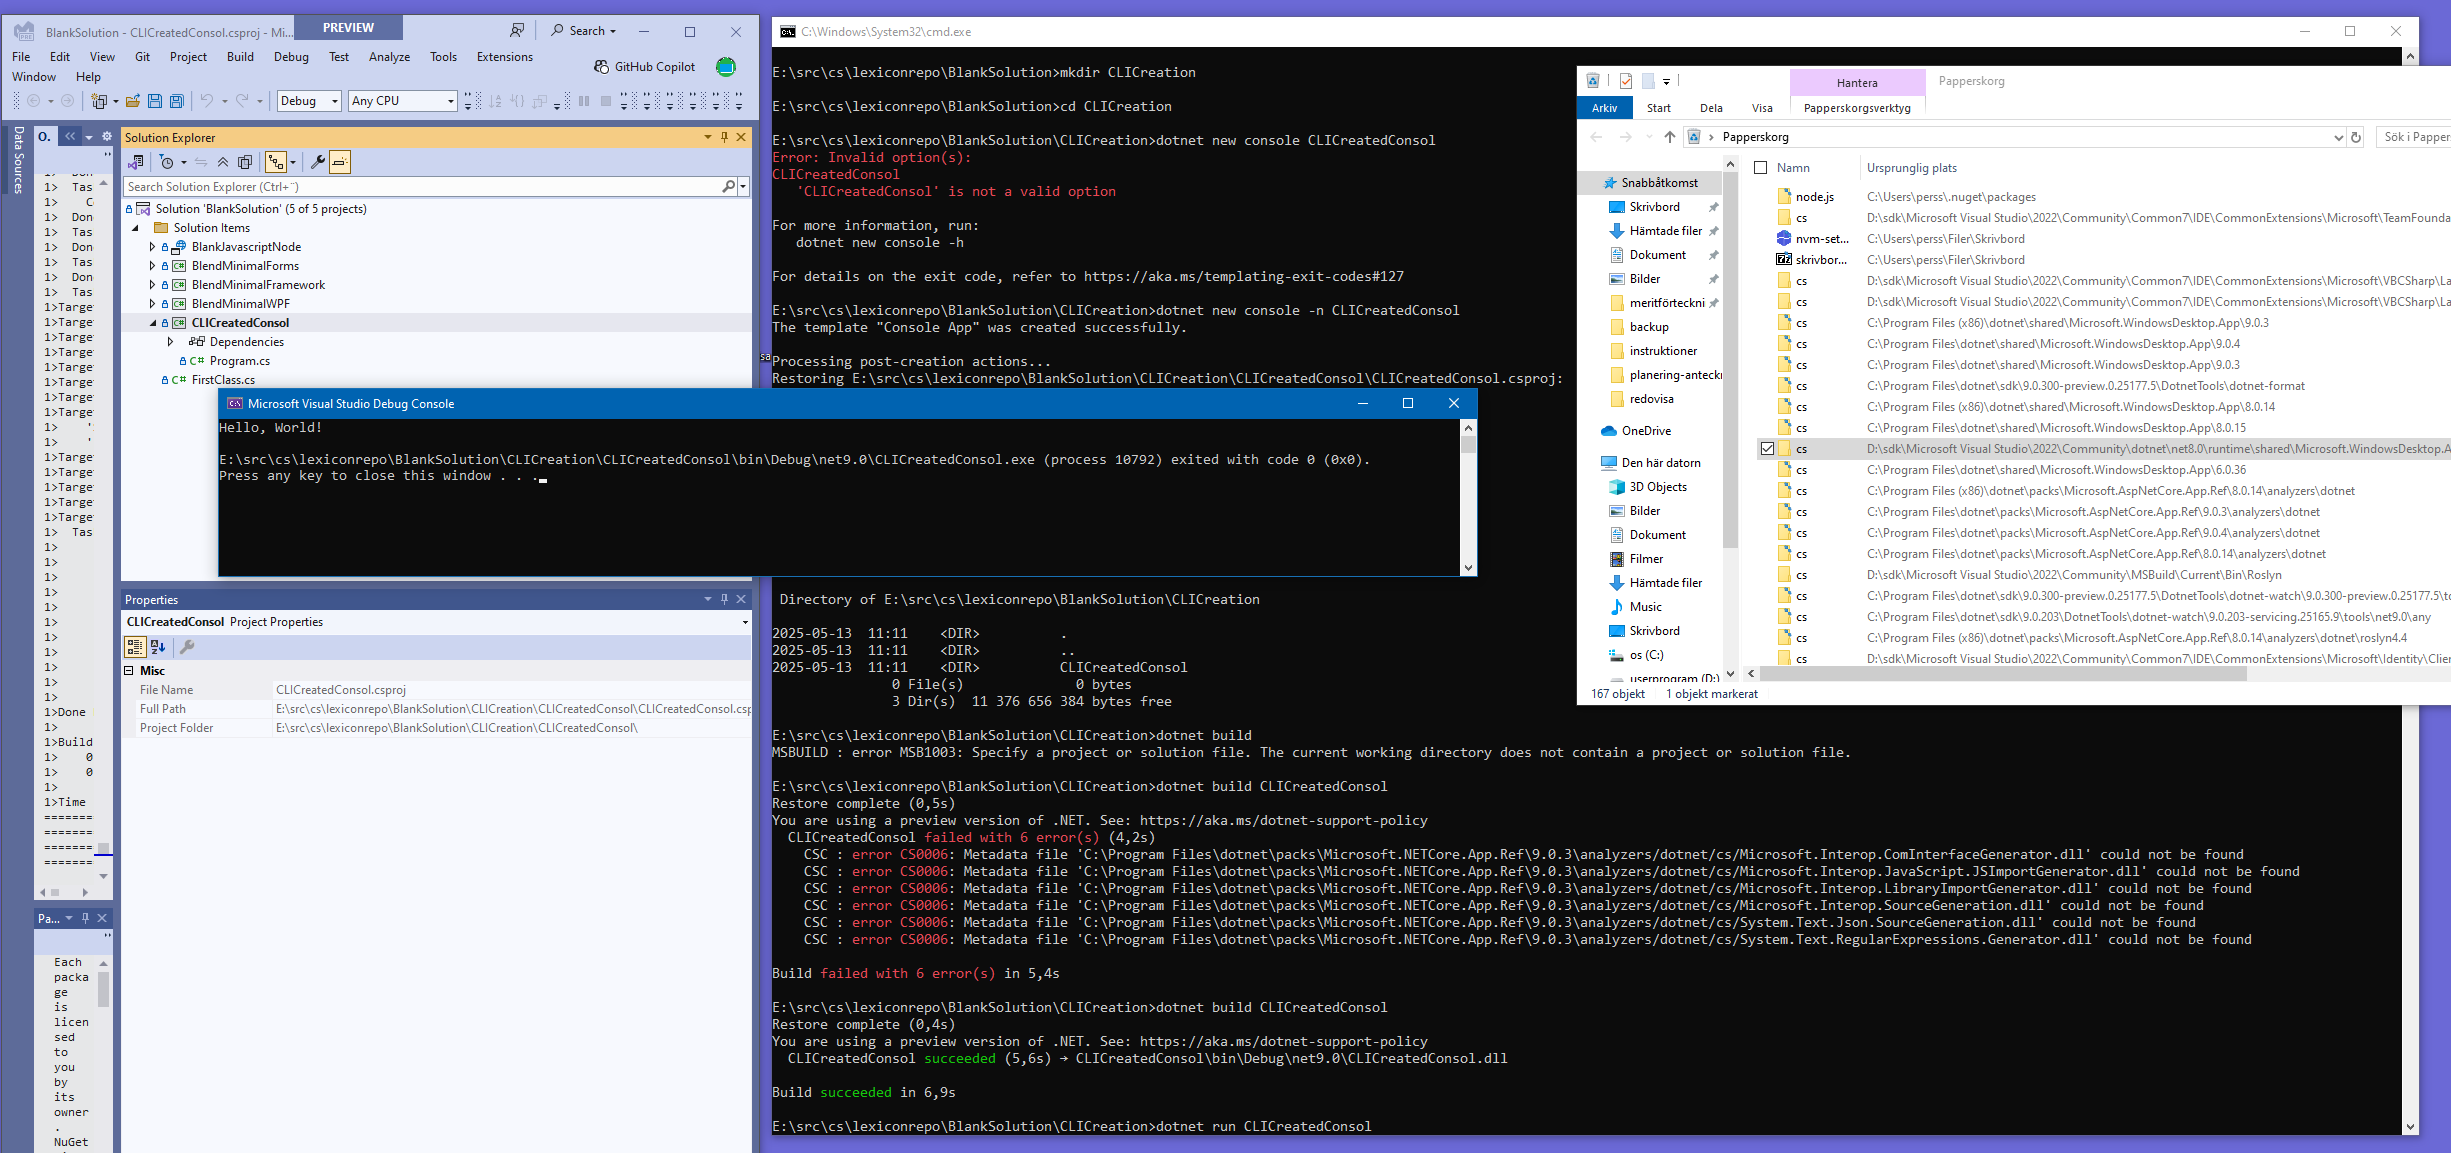
Task: Collapse All items in Solution Explorer
Action: [x=222, y=162]
